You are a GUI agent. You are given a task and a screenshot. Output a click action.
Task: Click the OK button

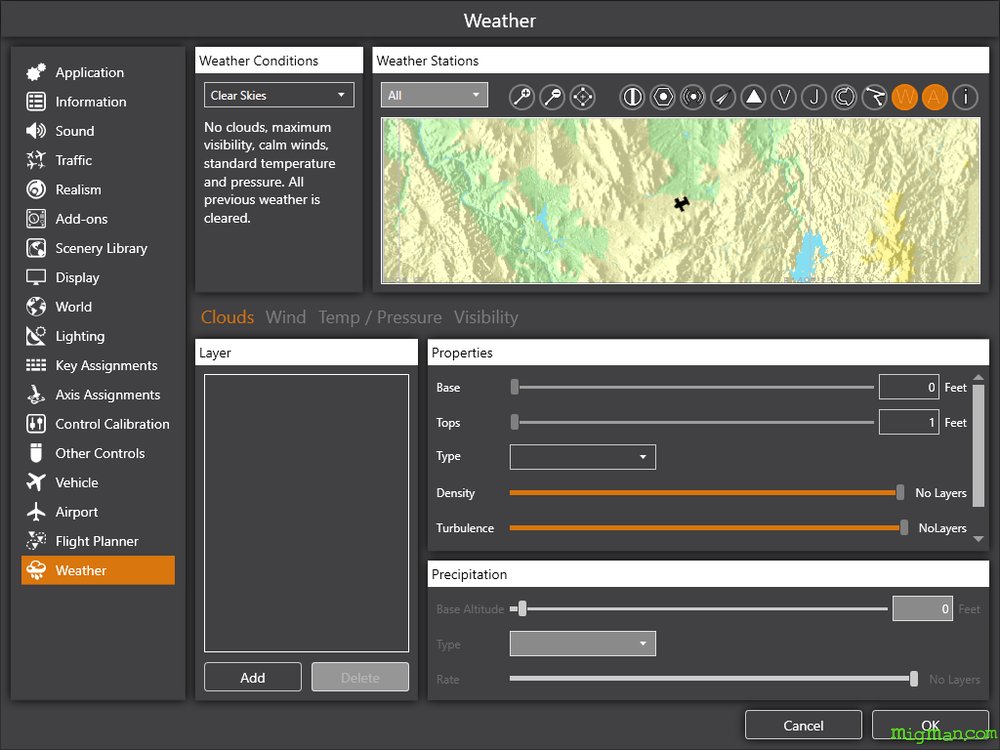click(x=930, y=725)
